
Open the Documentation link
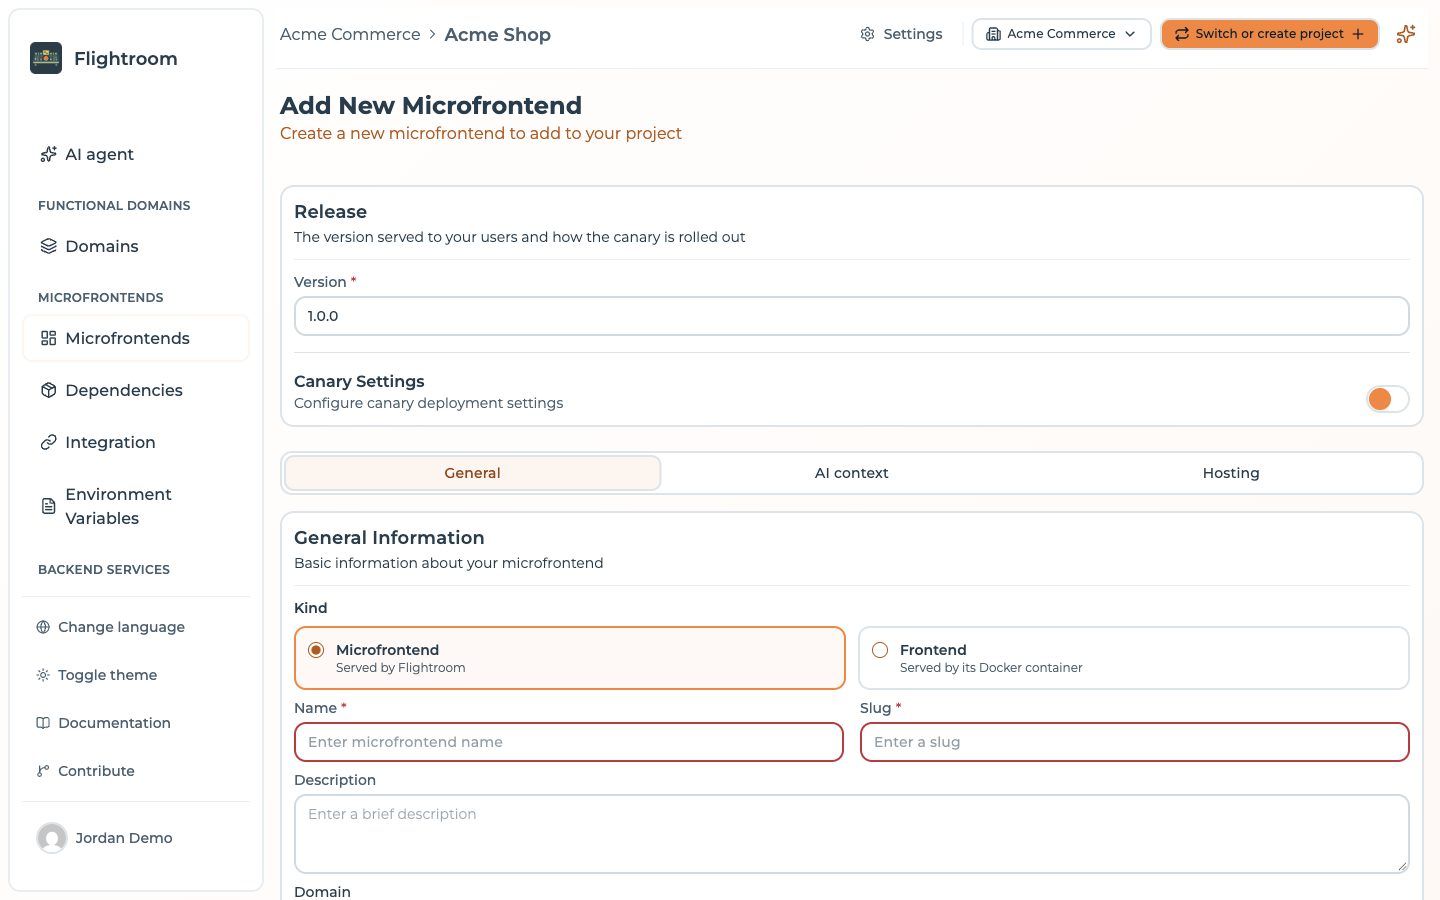pos(104,723)
